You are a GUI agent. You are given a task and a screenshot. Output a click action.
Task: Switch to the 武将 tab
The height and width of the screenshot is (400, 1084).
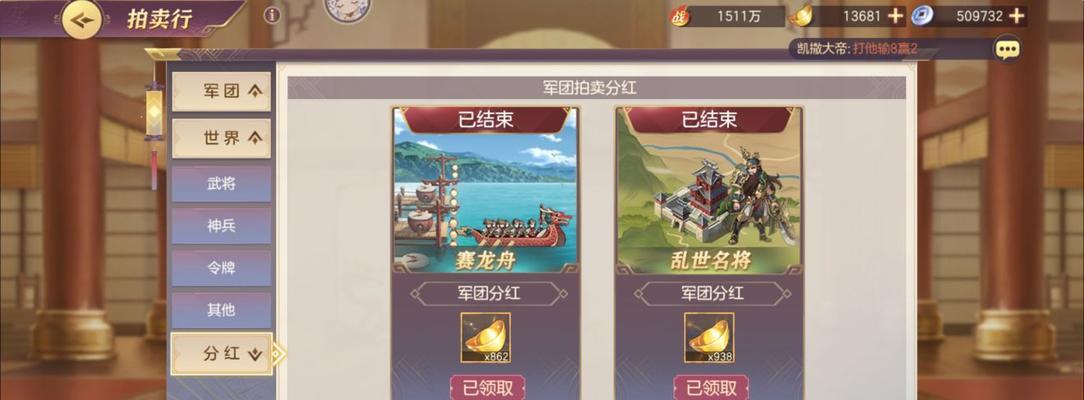[x=221, y=184]
